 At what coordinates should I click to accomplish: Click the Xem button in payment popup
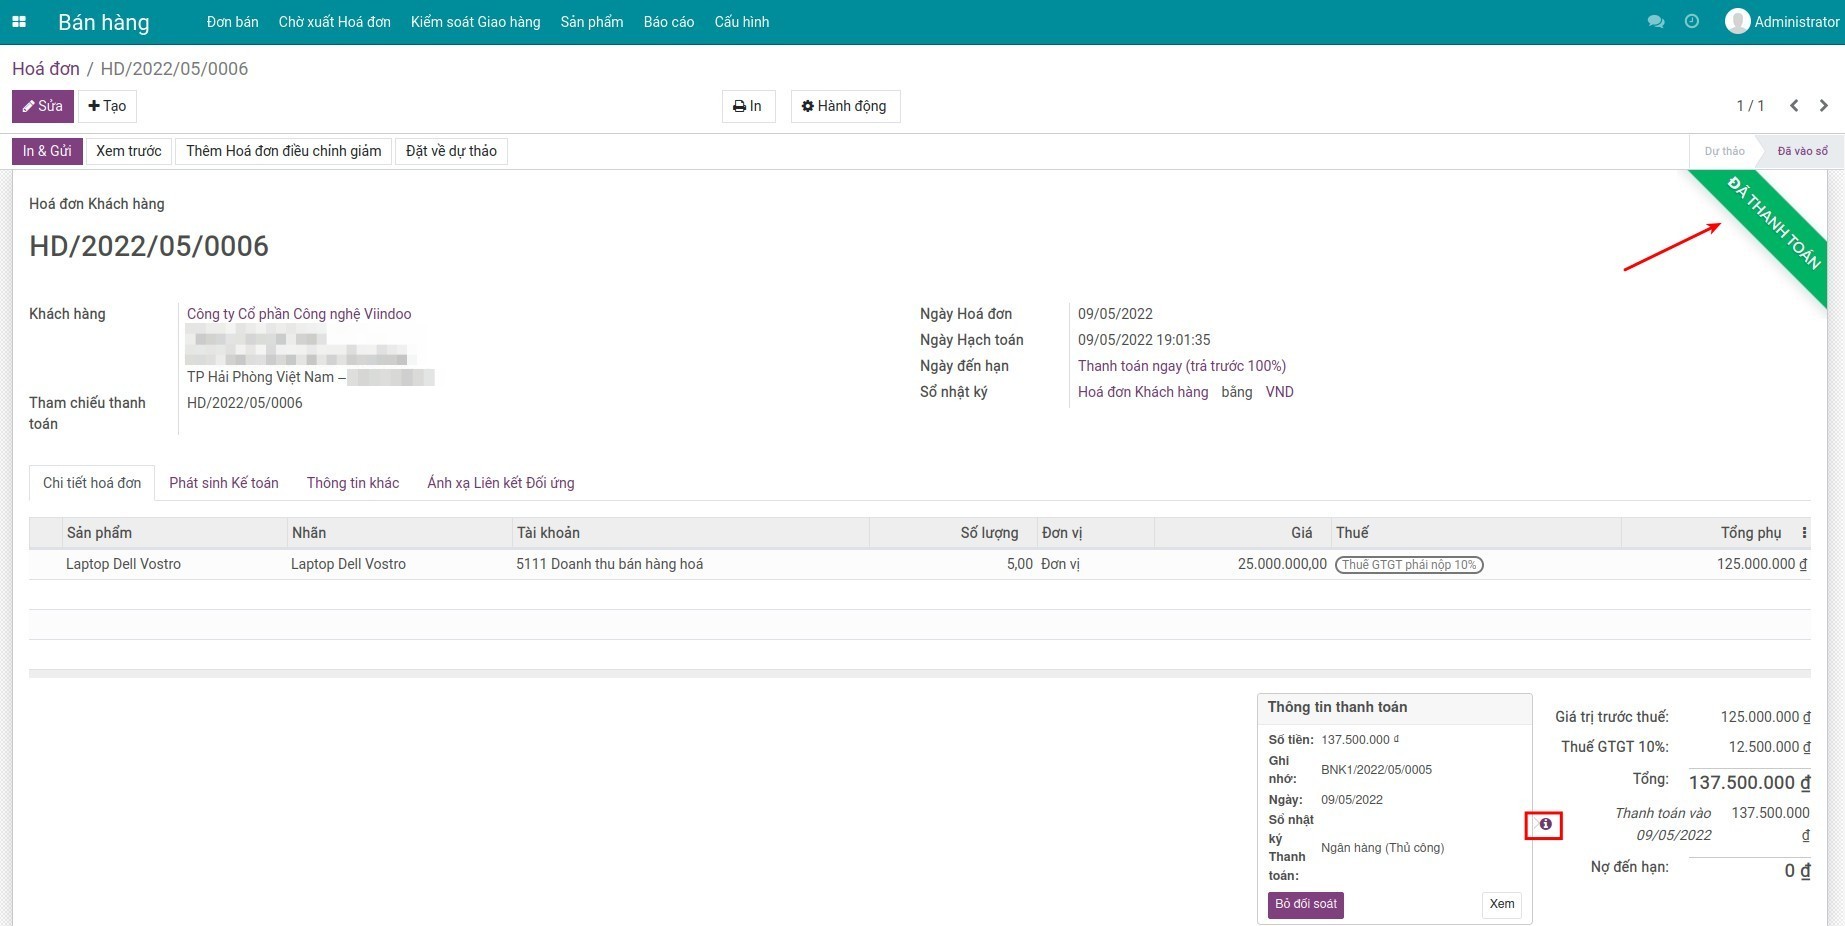[1502, 904]
